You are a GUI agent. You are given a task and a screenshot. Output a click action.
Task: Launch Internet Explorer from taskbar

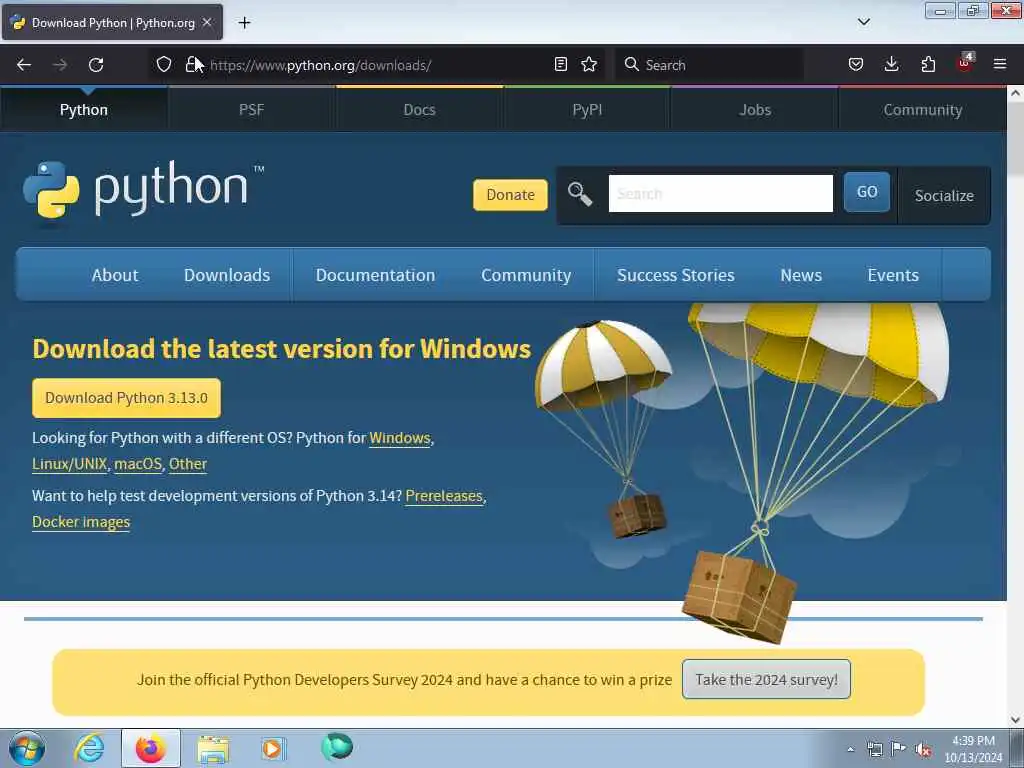coord(89,748)
